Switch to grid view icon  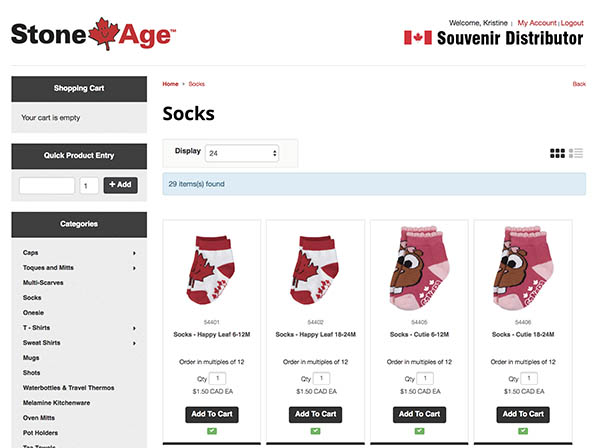coord(557,153)
